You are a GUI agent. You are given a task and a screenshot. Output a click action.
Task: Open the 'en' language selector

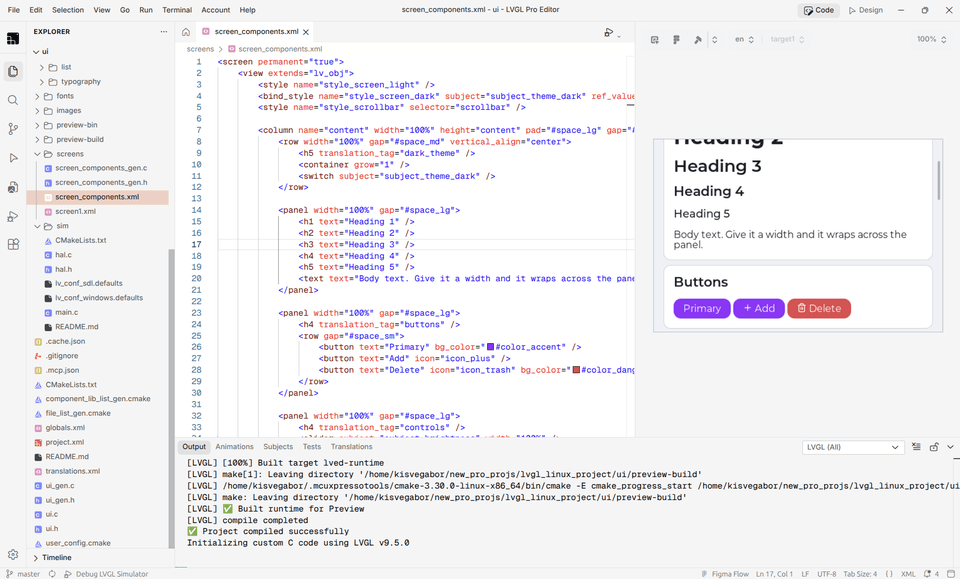click(744, 39)
